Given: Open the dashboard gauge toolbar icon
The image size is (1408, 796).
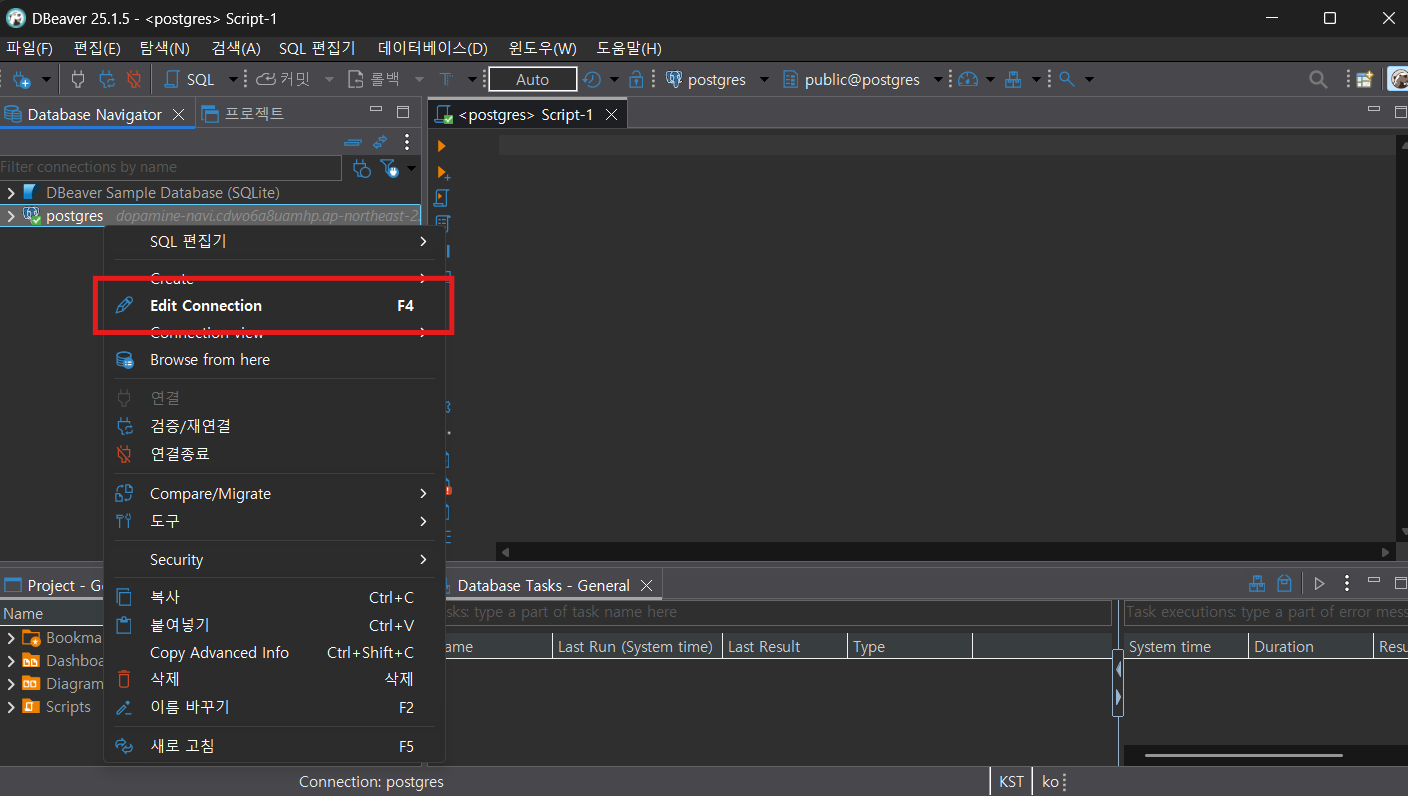Looking at the screenshot, I should click(967, 79).
